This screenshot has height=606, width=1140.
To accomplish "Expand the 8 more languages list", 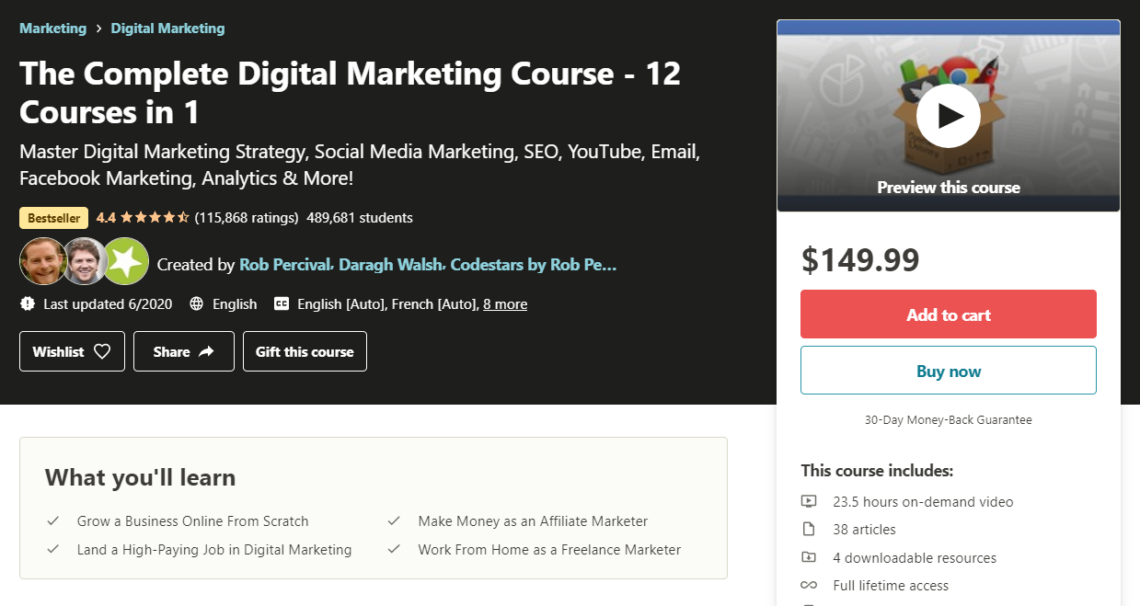I will pos(505,303).
